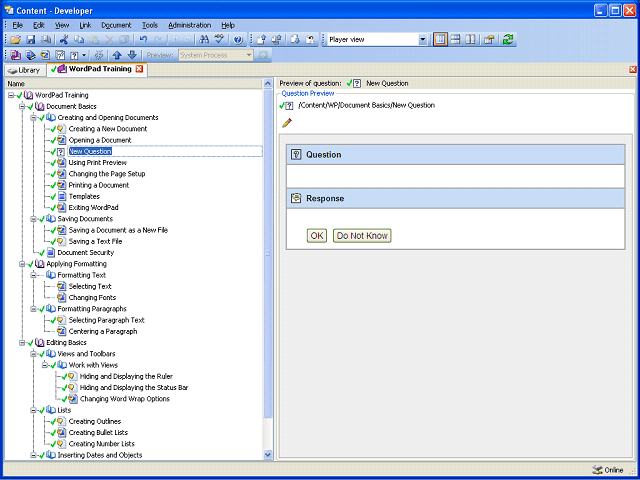
Task: Collapse the Document Basics node
Action: point(22,107)
